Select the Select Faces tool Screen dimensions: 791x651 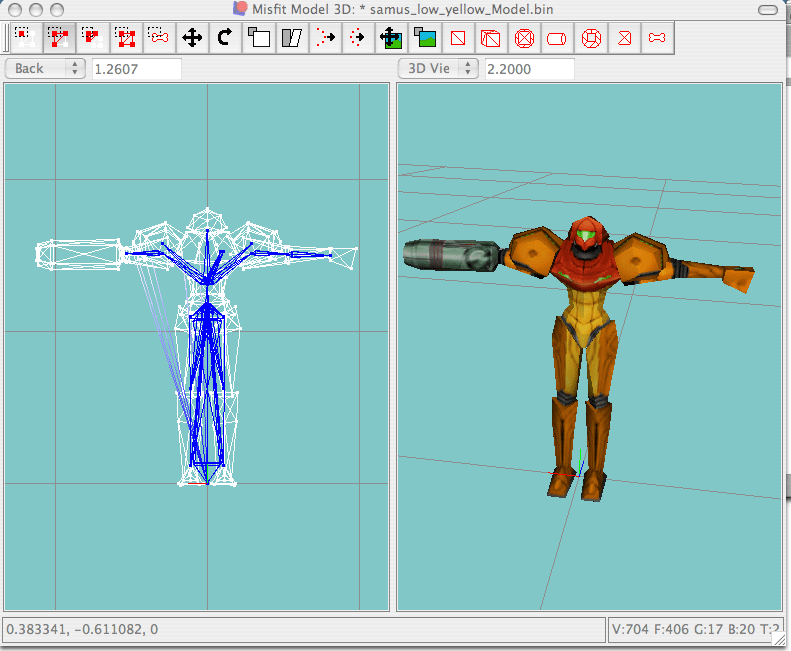[x=59, y=37]
